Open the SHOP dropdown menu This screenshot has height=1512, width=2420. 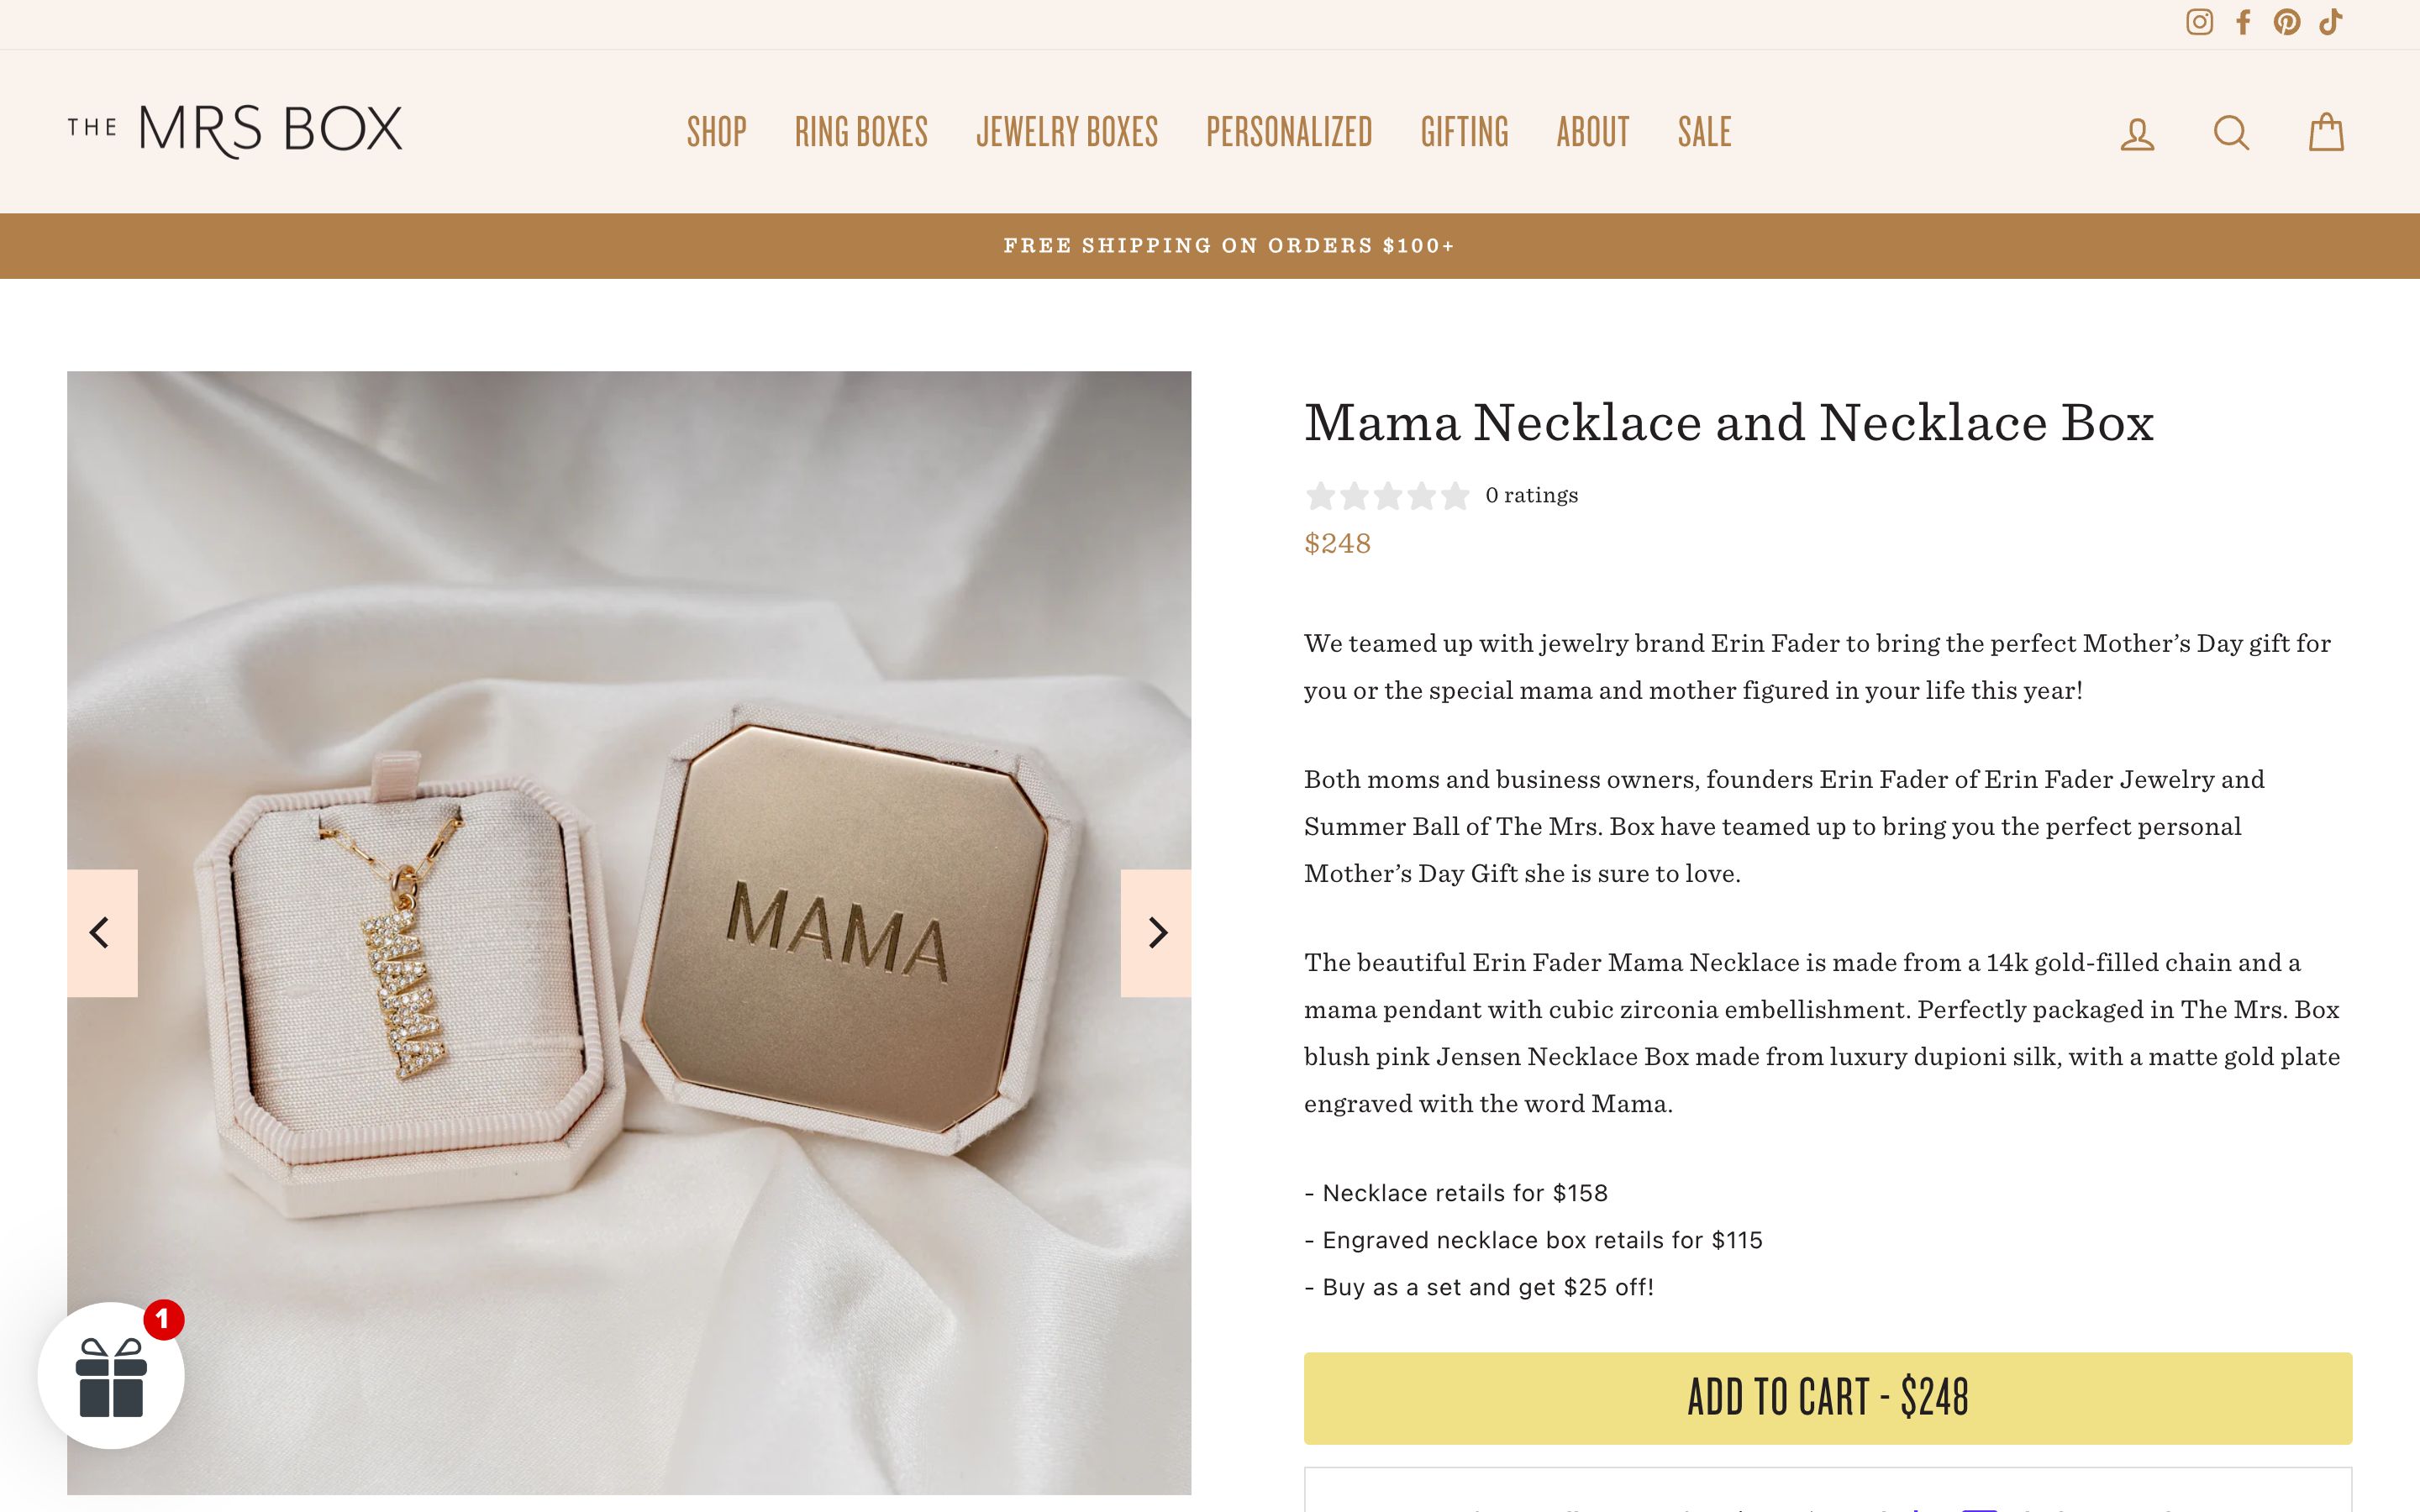[x=716, y=132]
